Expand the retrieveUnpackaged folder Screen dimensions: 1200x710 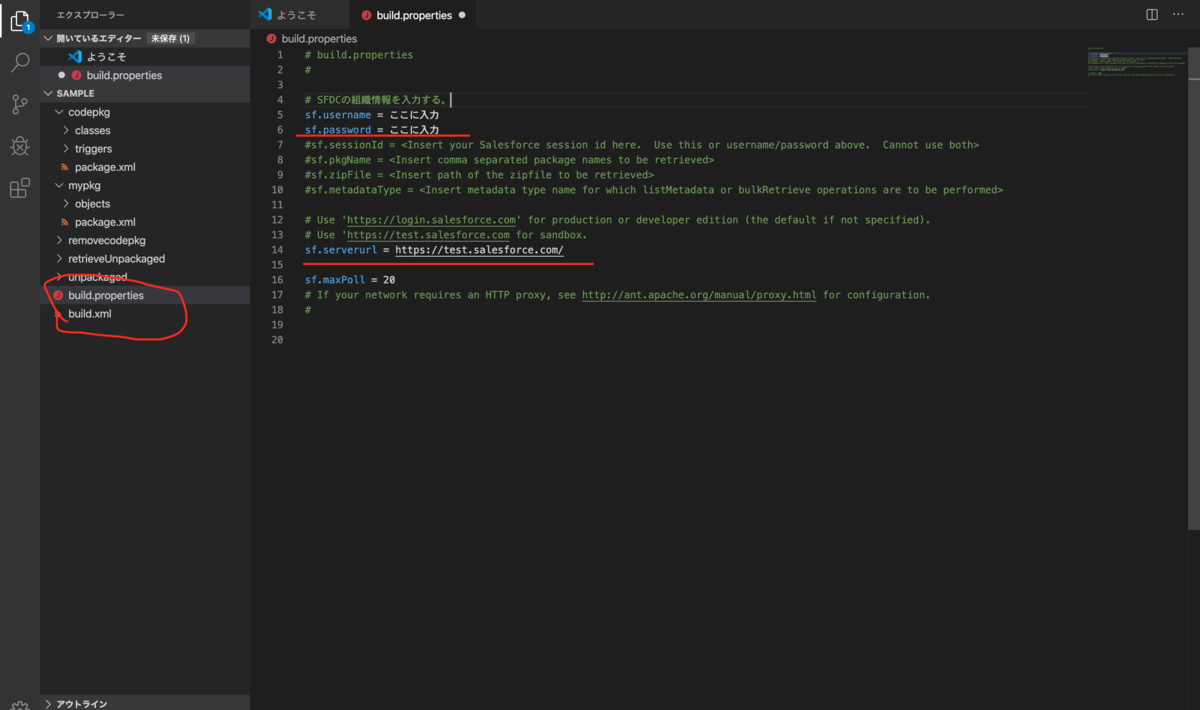click(58, 259)
